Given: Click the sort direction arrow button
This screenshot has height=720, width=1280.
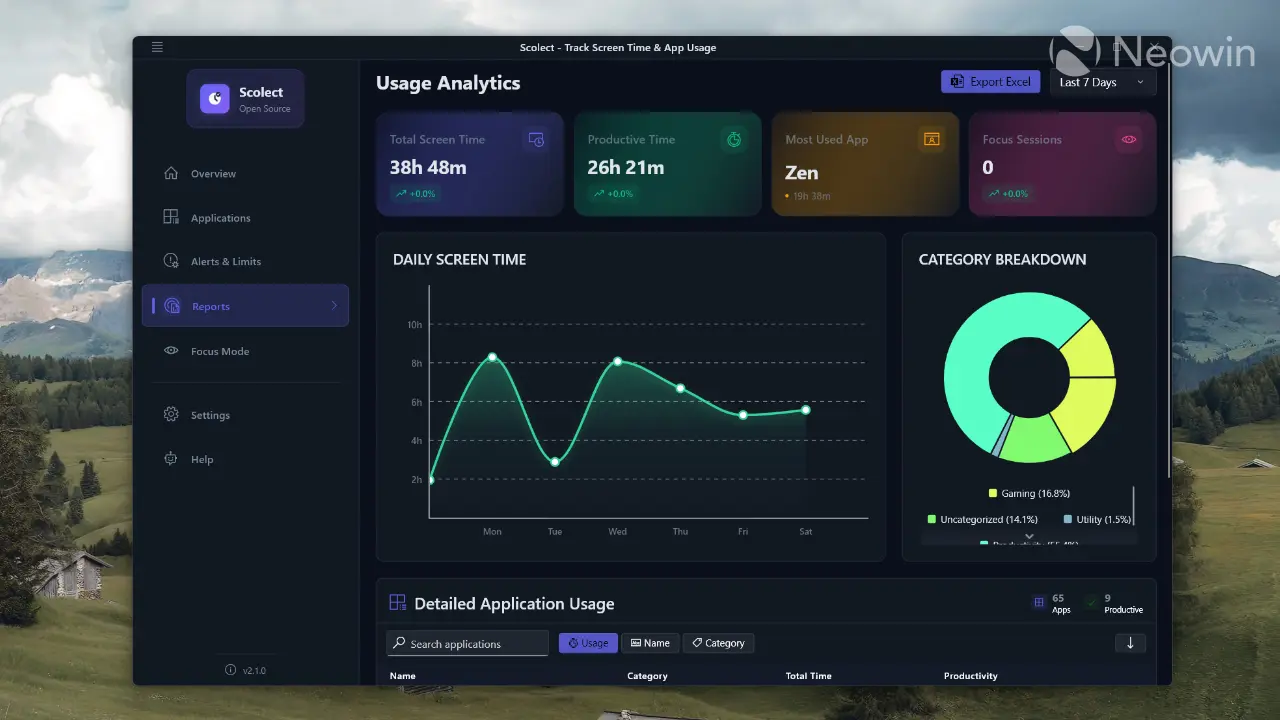Looking at the screenshot, I should [x=1130, y=643].
